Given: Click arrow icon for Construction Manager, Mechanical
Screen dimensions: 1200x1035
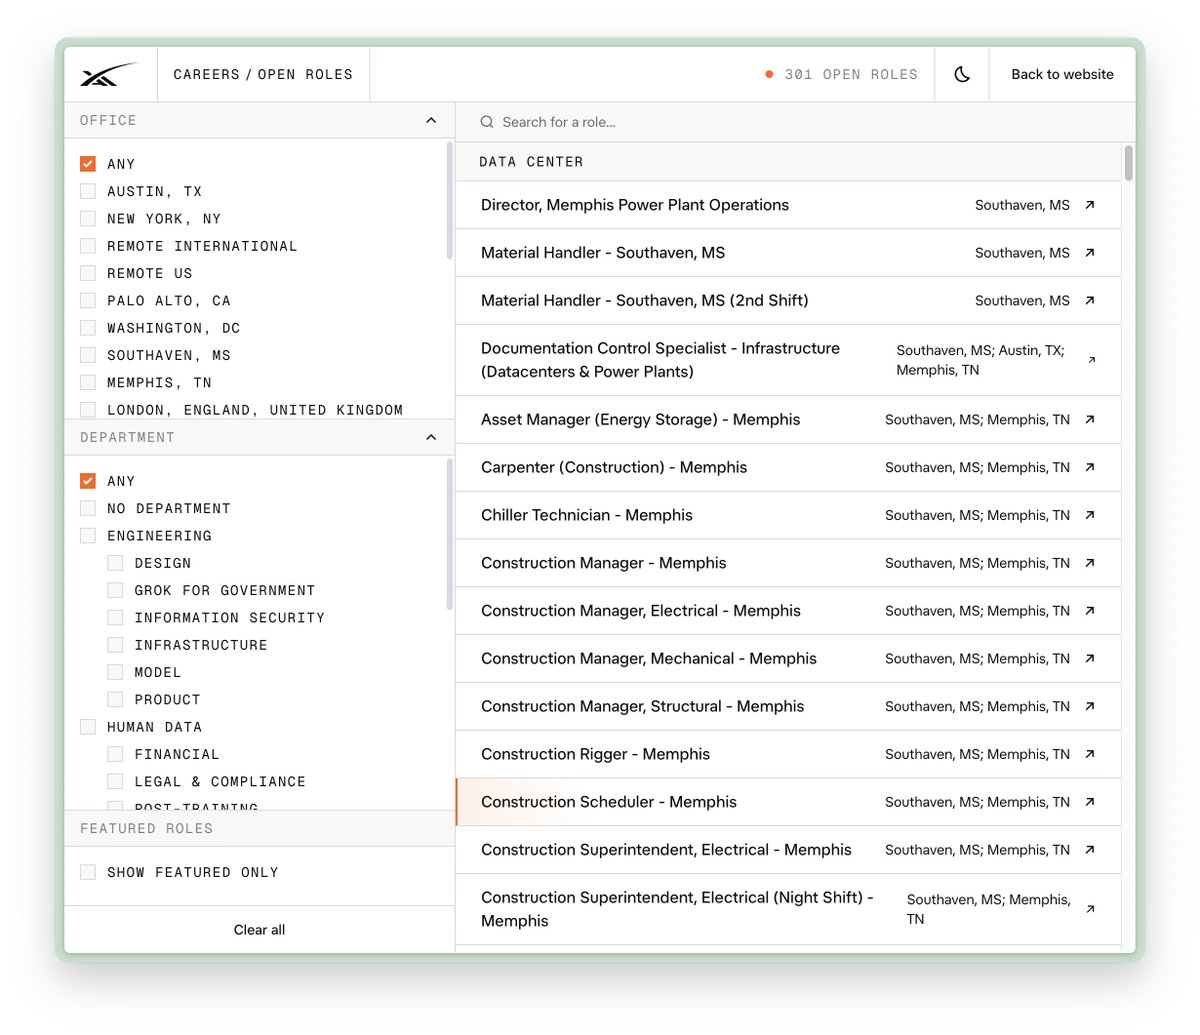Looking at the screenshot, I should 1090,658.
